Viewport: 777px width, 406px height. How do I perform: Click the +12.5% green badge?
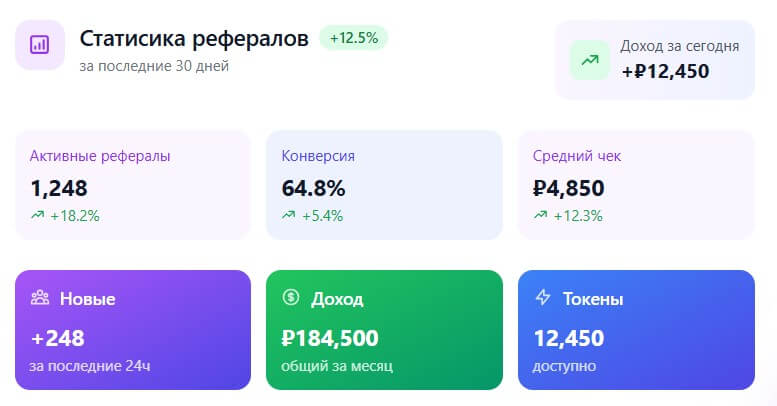tap(353, 38)
